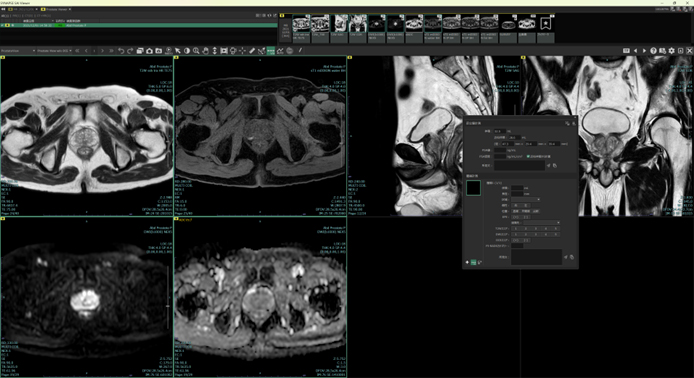Toggle the green lesion marker button in panel

473,262
